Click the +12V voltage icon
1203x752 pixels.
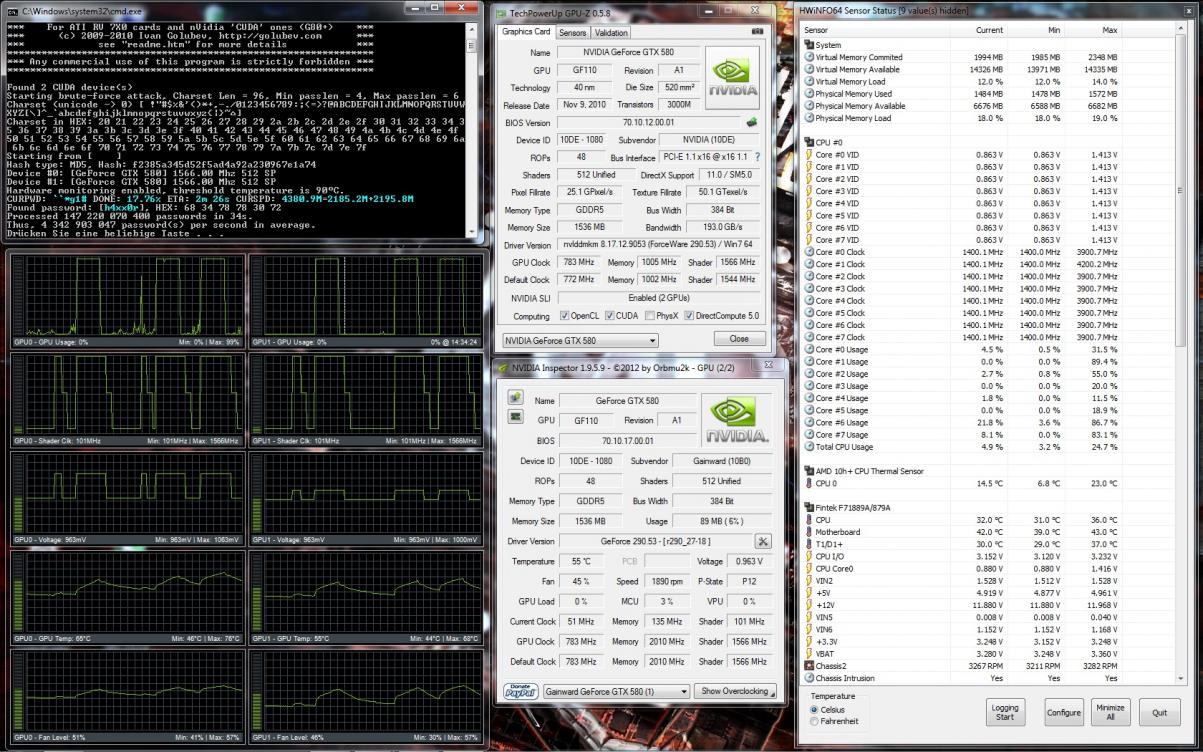click(x=809, y=604)
